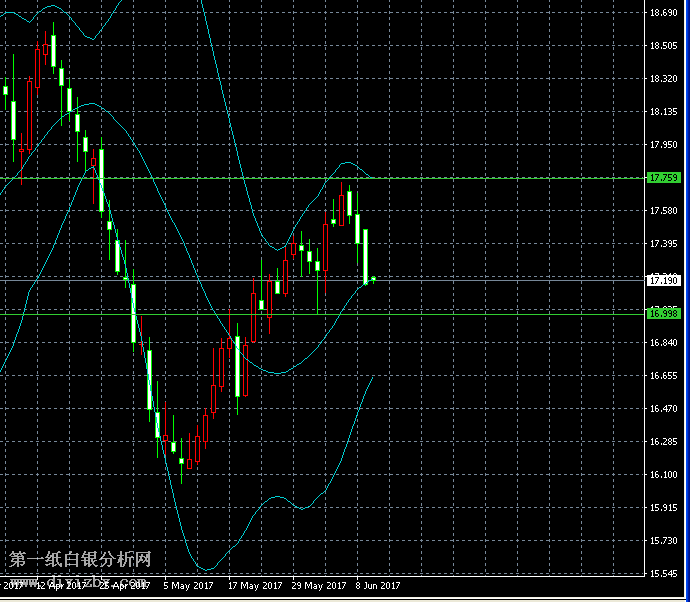This screenshot has height=602, width=690.
Task: Click the 17.759 green price label
Action: pos(664,178)
